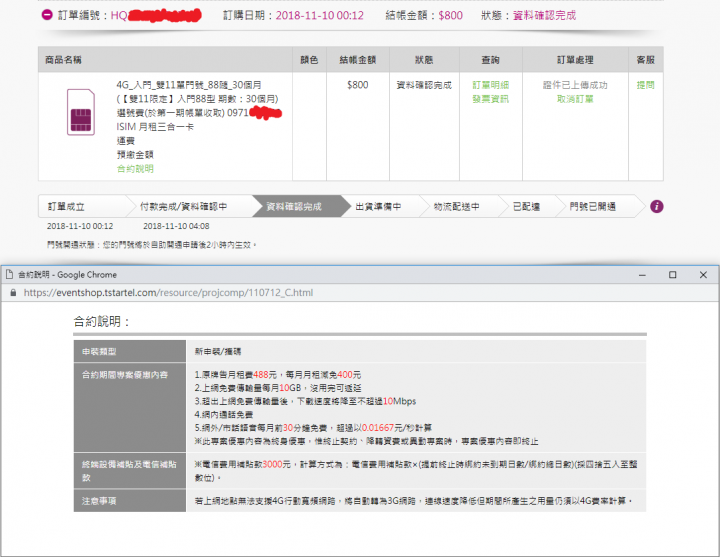Click the 已配達 progress step

click(x=526, y=207)
